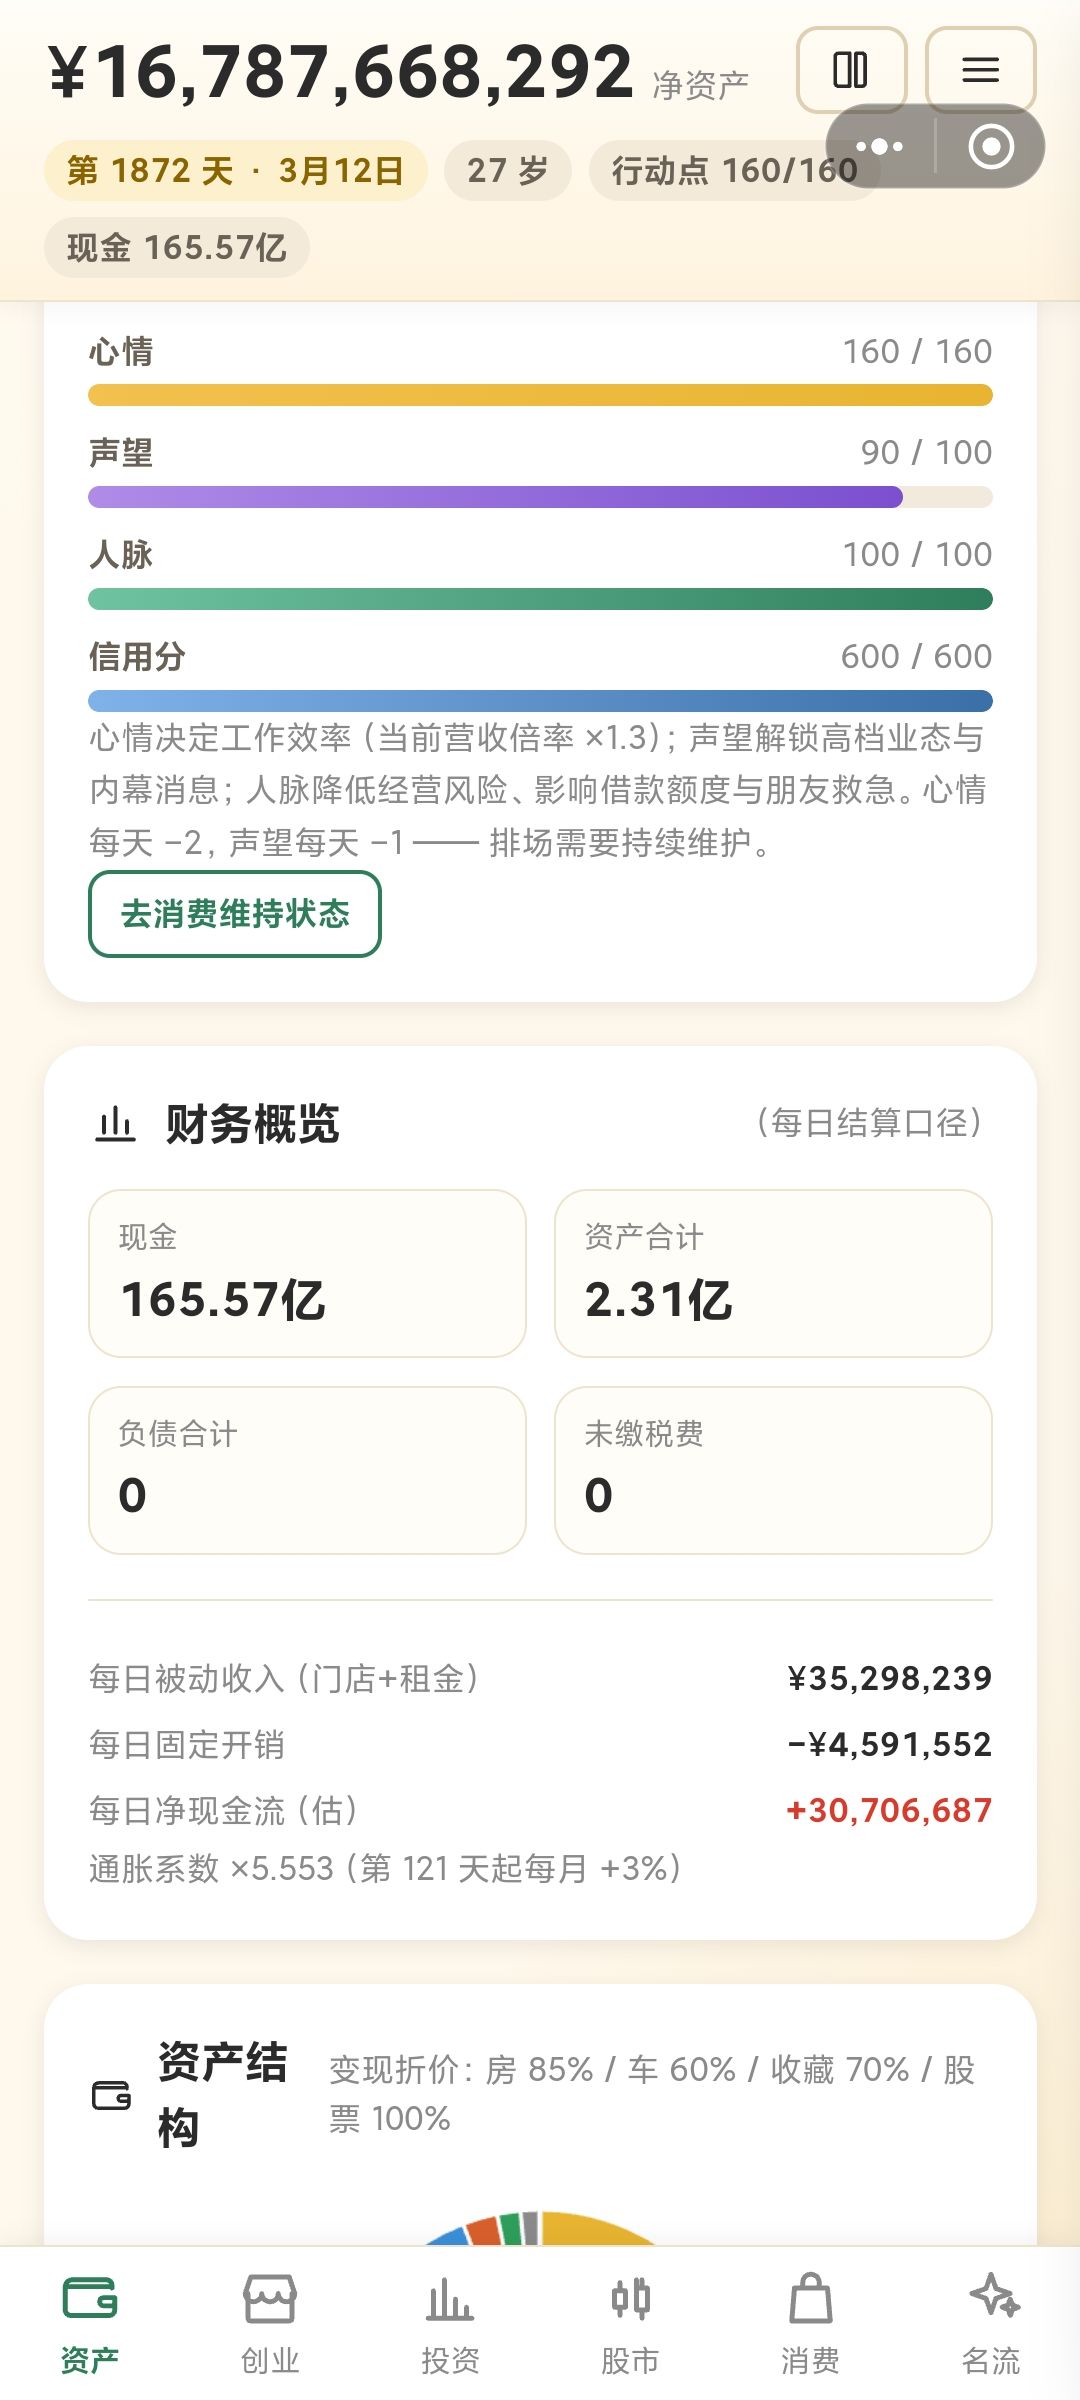Select the 未缴税费 card
This screenshot has height=2400, width=1080.
(x=773, y=1470)
